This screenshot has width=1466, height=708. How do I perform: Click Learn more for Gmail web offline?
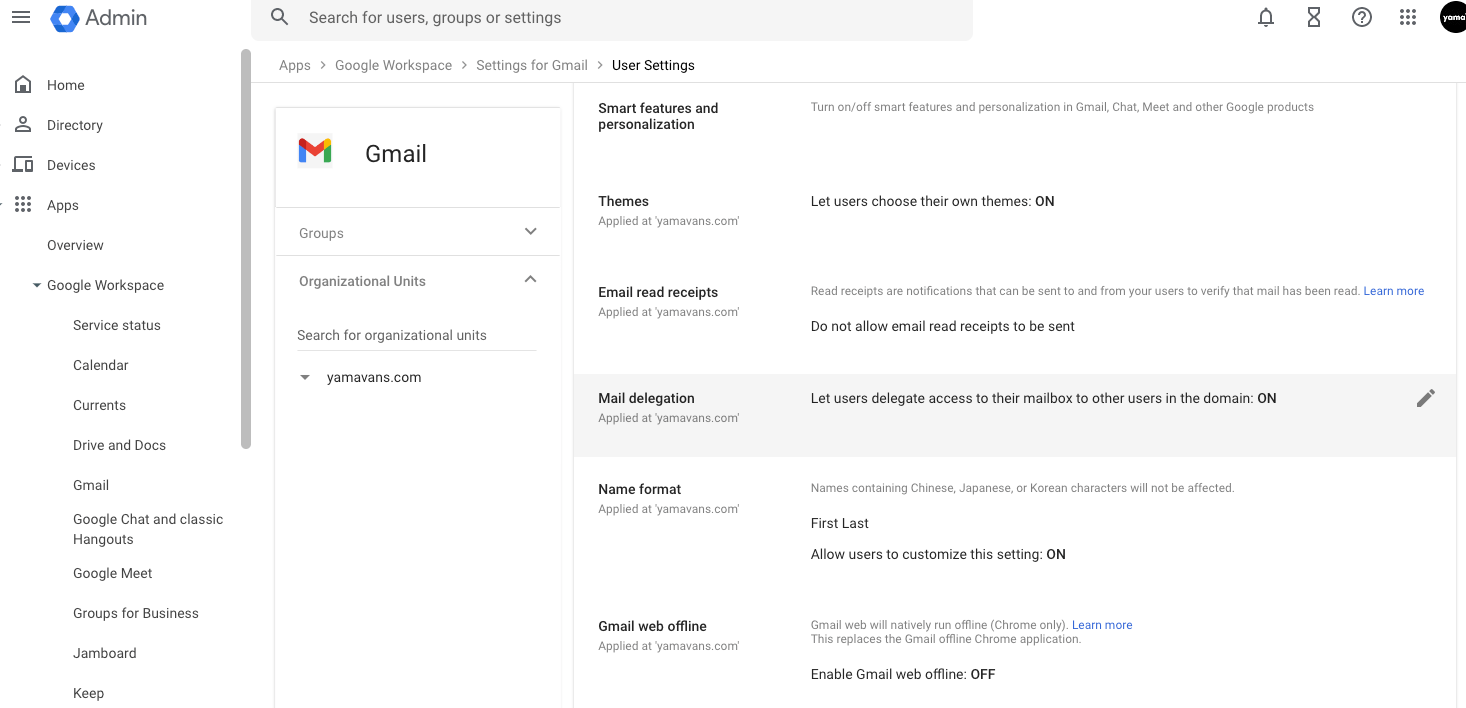[1102, 625]
